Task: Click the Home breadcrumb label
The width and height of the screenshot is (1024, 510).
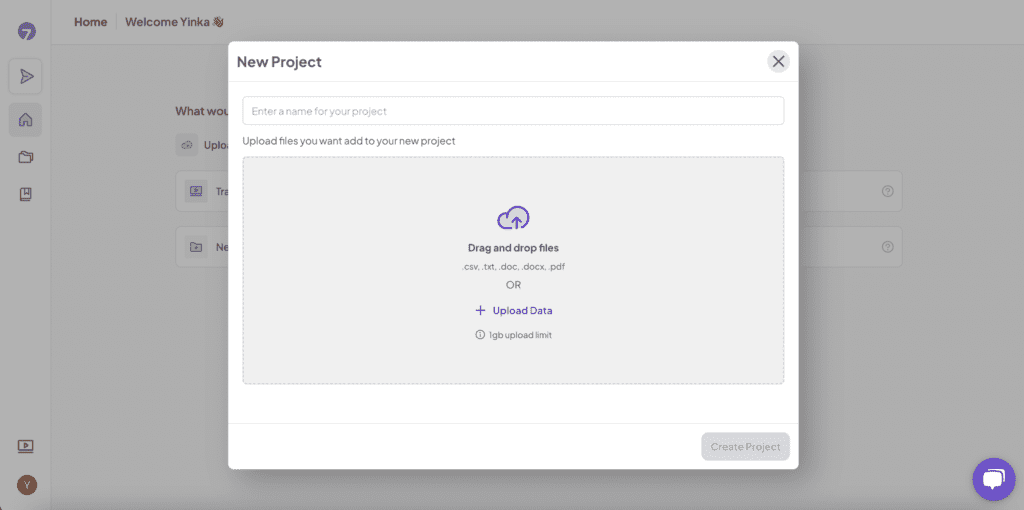Action: point(91,22)
